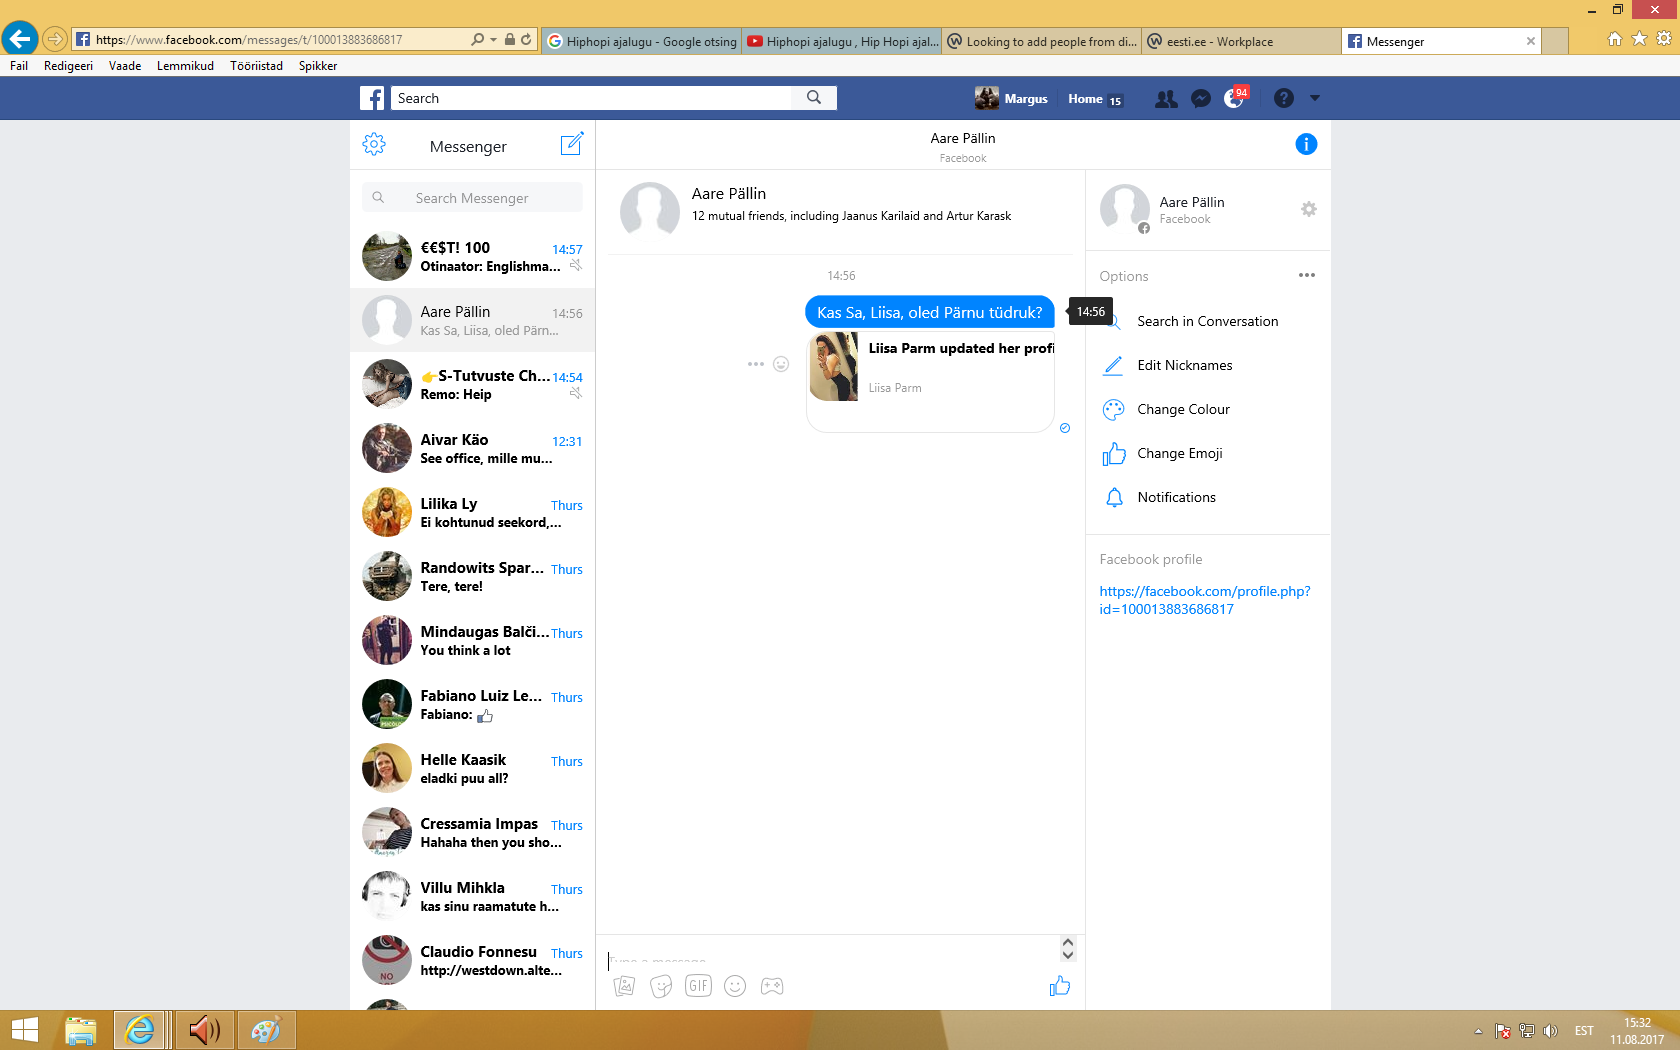Open Facebook account dropdown arrow
1680x1050 pixels.
1315,98
